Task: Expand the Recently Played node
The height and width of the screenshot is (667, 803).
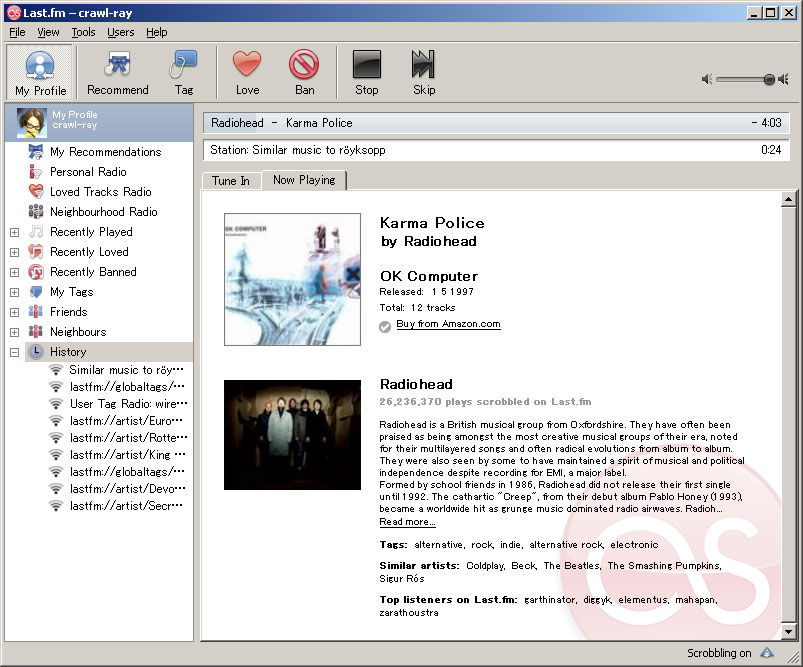Action: (x=14, y=232)
